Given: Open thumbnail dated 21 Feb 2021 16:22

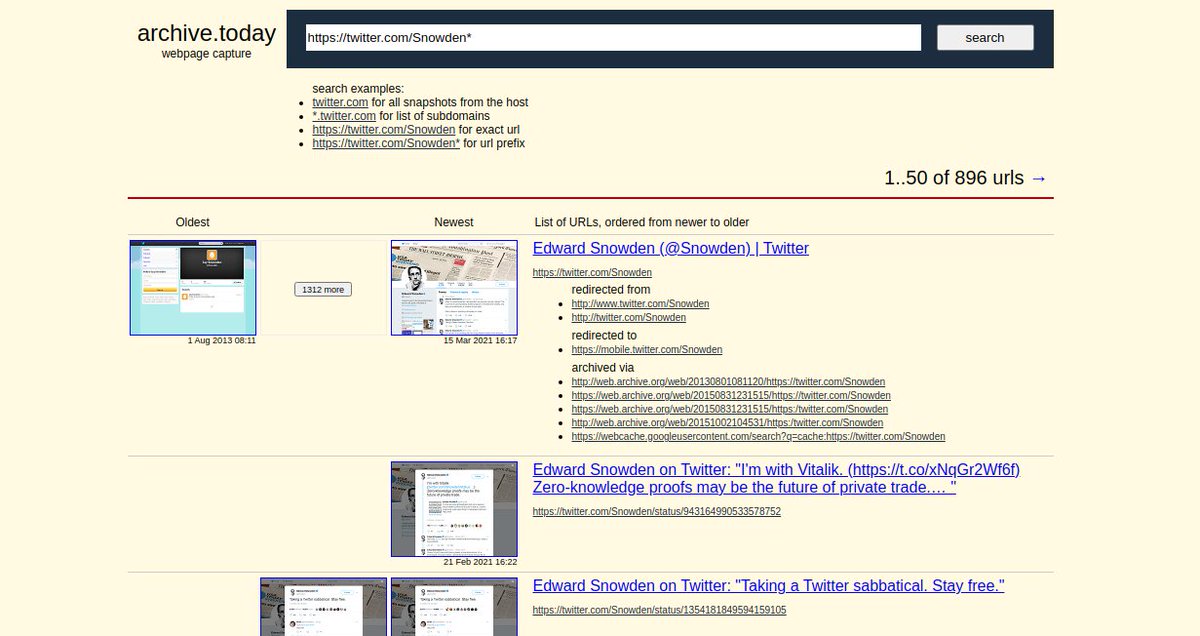Looking at the screenshot, I should pos(454,509).
